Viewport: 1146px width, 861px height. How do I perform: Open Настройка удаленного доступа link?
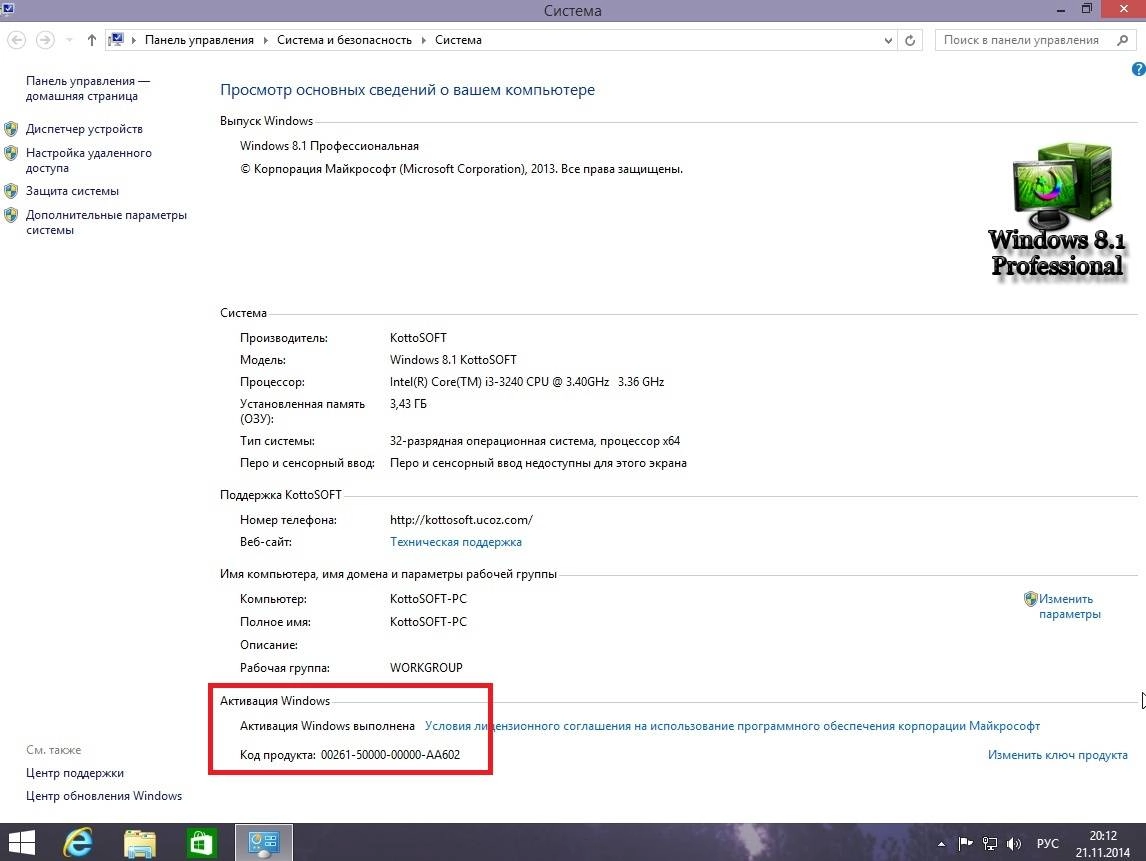click(x=88, y=160)
